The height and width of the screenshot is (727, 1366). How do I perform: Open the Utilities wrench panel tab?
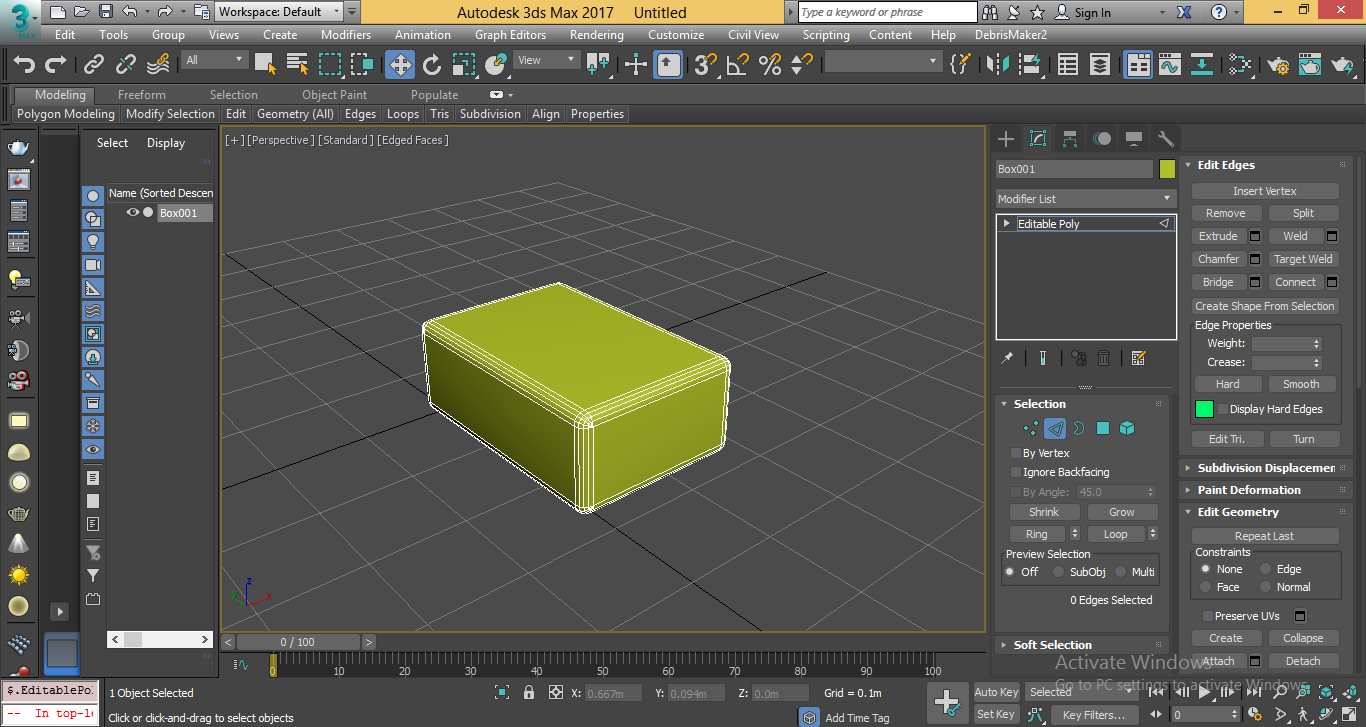(1165, 138)
